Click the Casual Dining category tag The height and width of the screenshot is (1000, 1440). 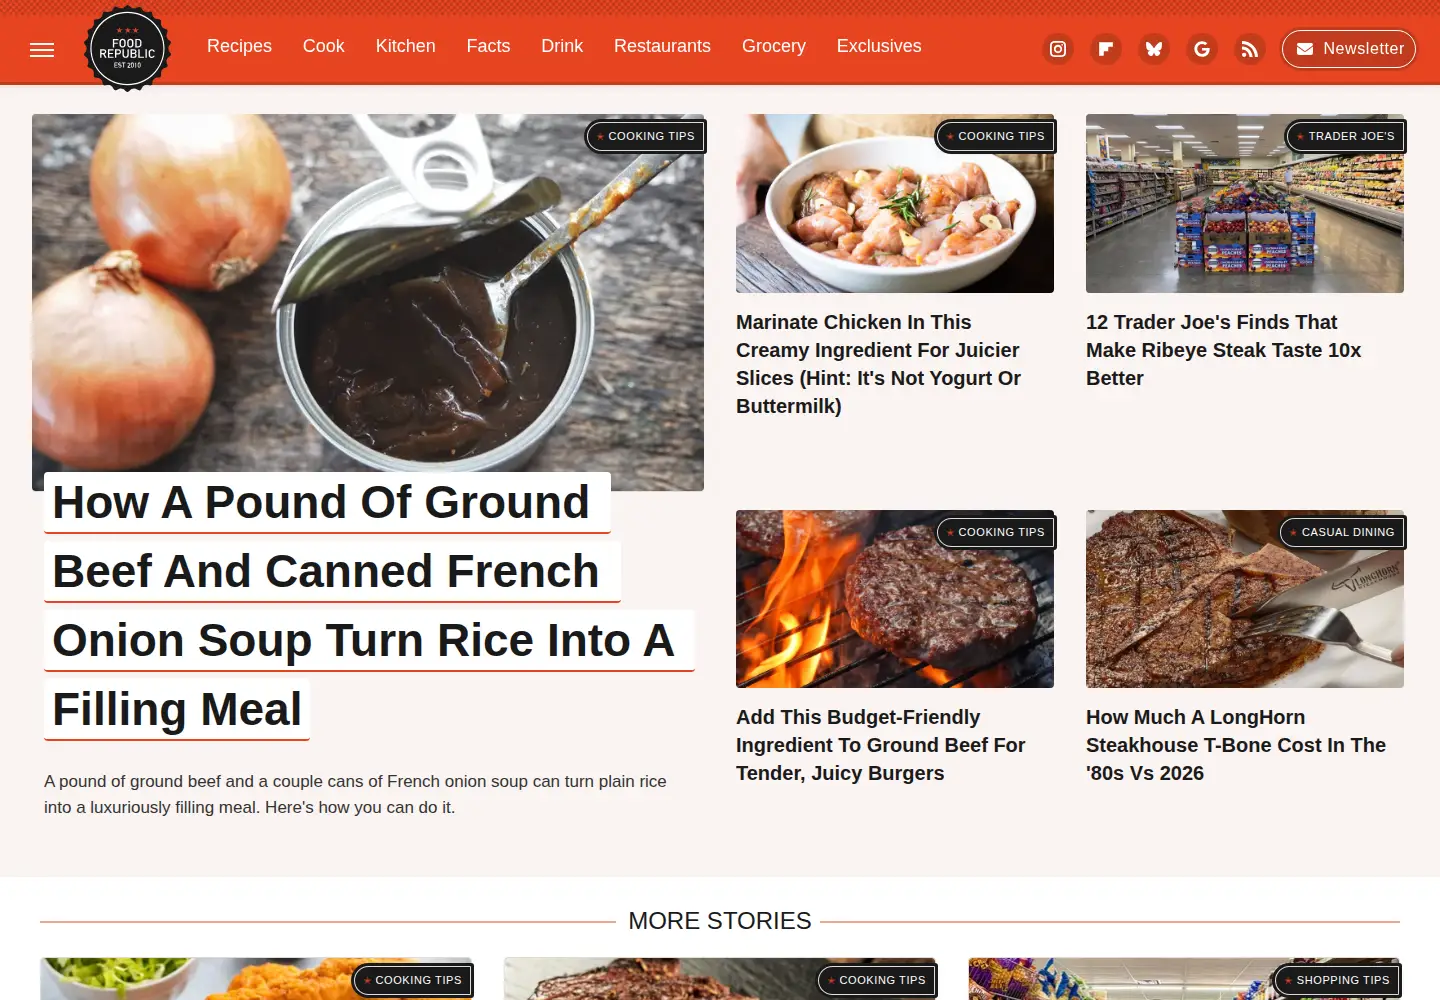(1343, 532)
